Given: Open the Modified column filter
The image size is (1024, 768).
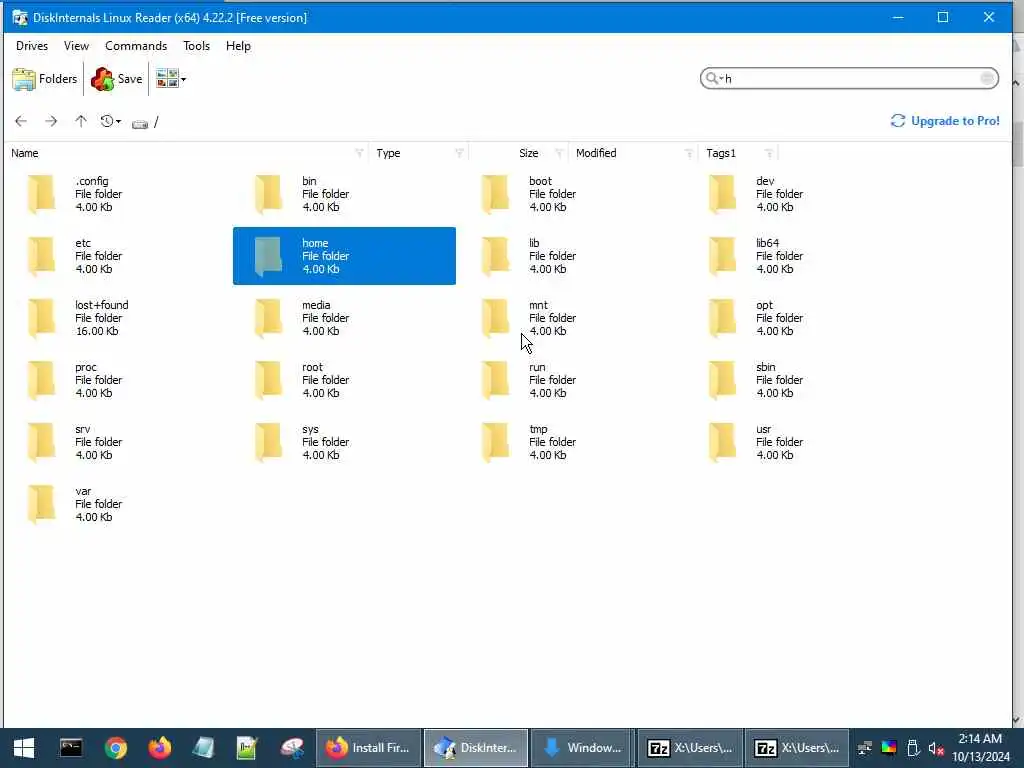Looking at the screenshot, I should tap(689, 153).
